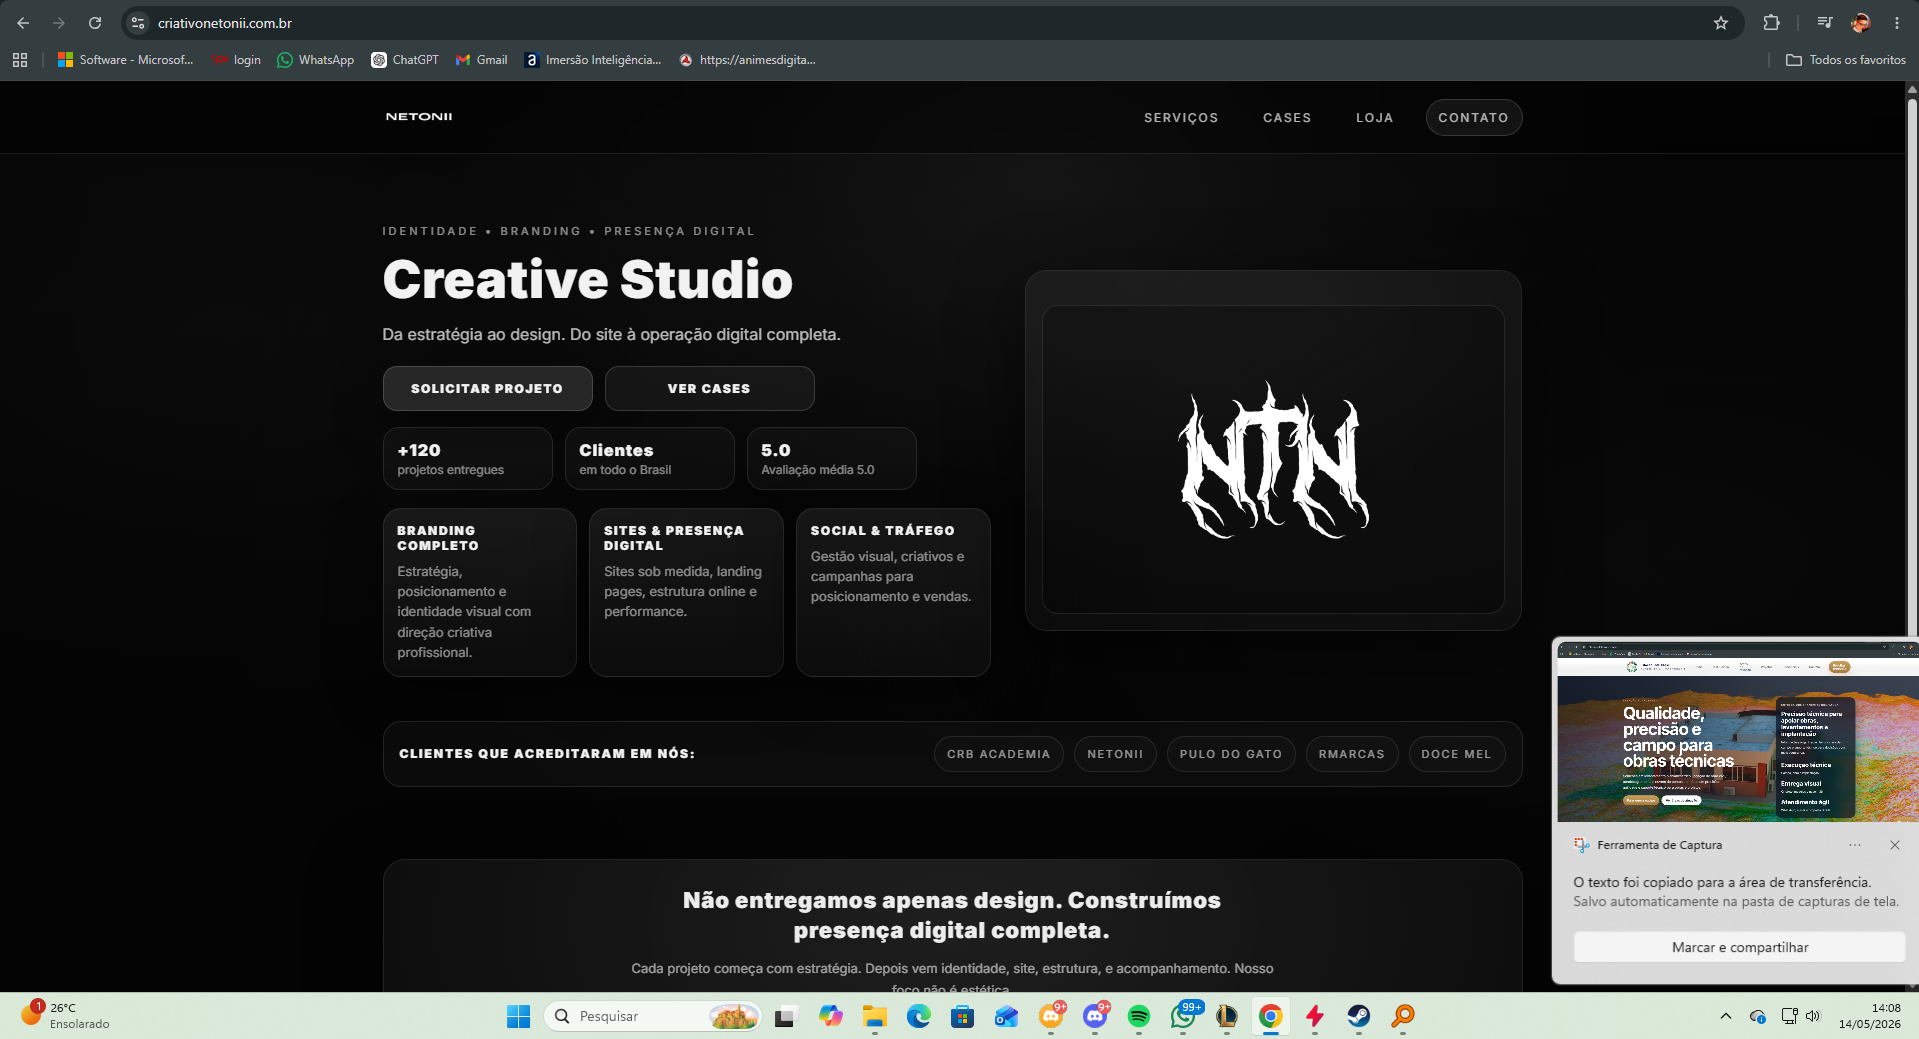Bookmark this page with the star icon

(1721, 23)
